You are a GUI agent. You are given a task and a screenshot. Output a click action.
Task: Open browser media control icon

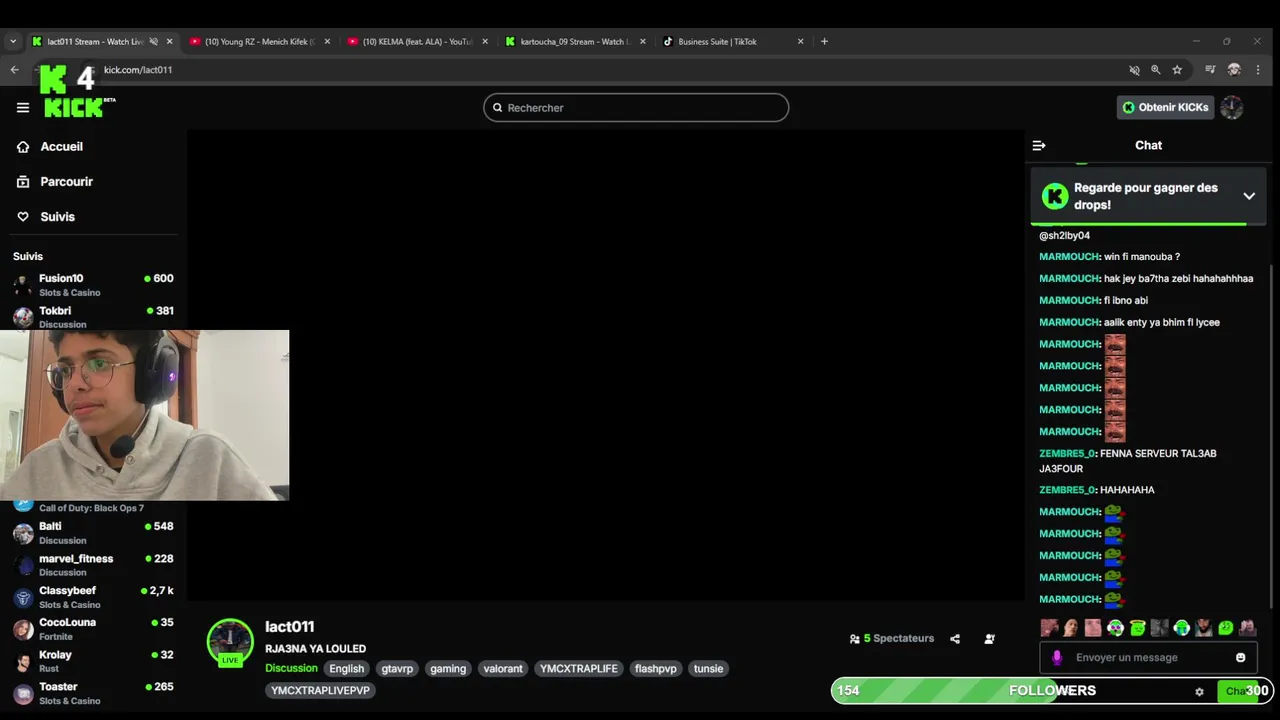pos(1210,70)
